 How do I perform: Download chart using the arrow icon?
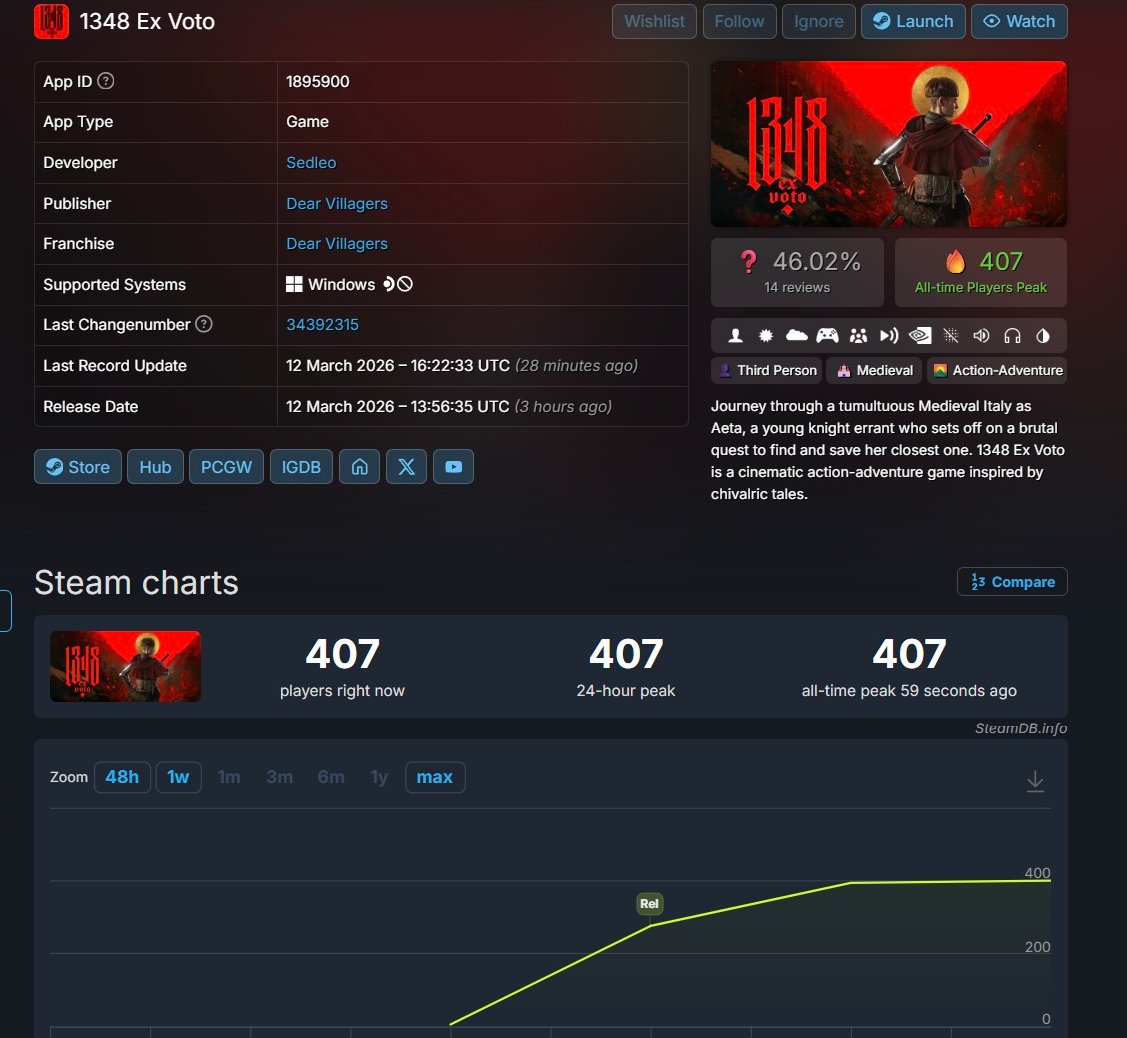pos(1035,781)
